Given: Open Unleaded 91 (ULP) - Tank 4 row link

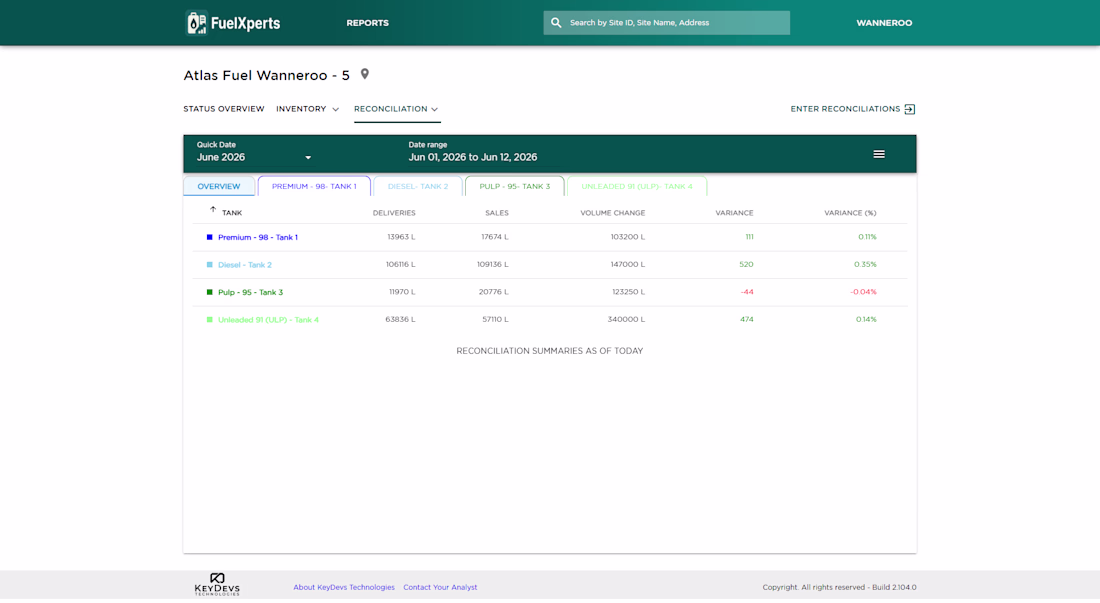Looking at the screenshot, I should point(268,319).
